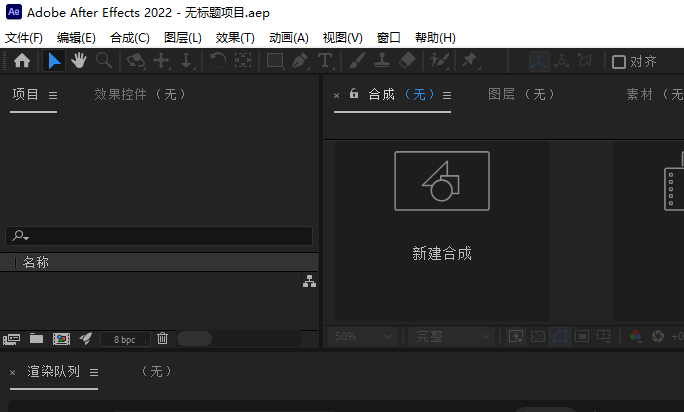Select the Puppet Pin tool

[x=470, y=61]
